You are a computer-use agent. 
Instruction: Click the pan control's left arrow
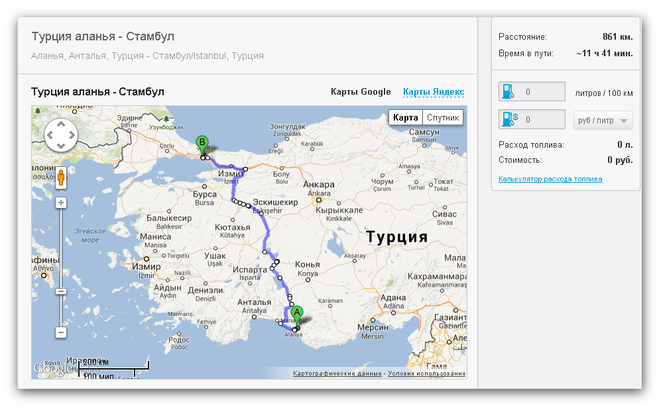coord(48,135)
